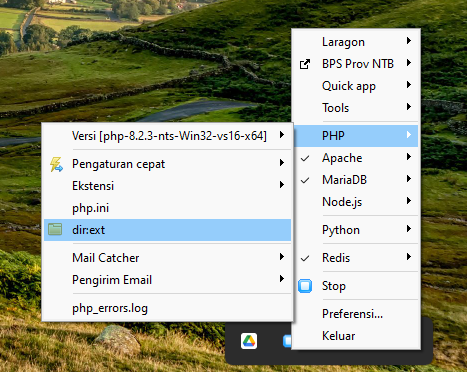Toggle the Apache checkmark
467x372 pixels.
point(305,158)
